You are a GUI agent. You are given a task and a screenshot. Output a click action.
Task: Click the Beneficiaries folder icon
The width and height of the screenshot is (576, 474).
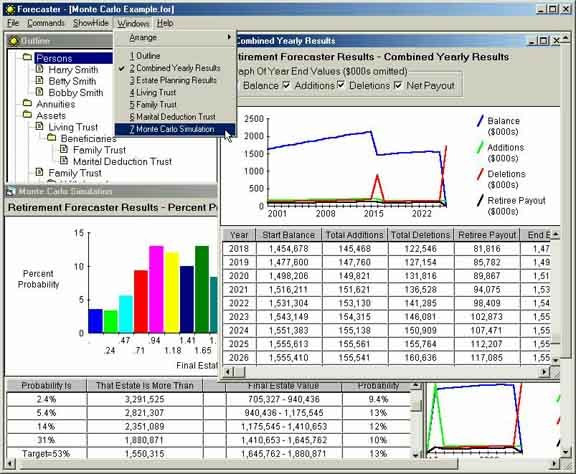click(51, 137)
